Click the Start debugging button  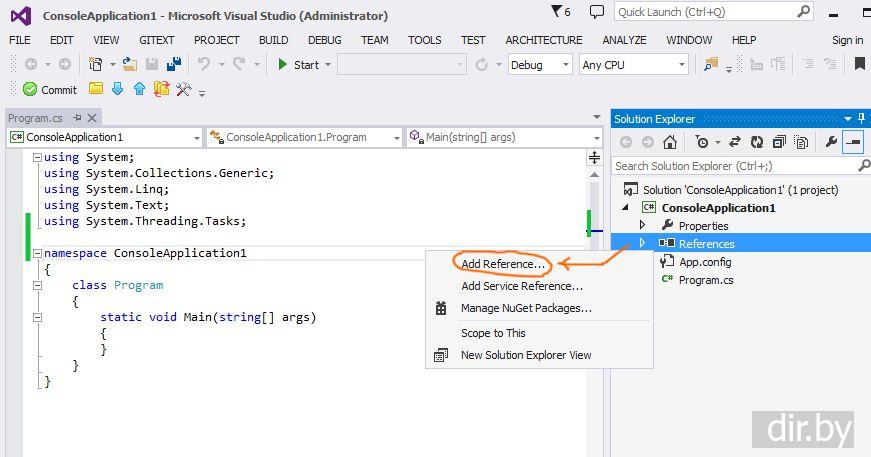298,64
